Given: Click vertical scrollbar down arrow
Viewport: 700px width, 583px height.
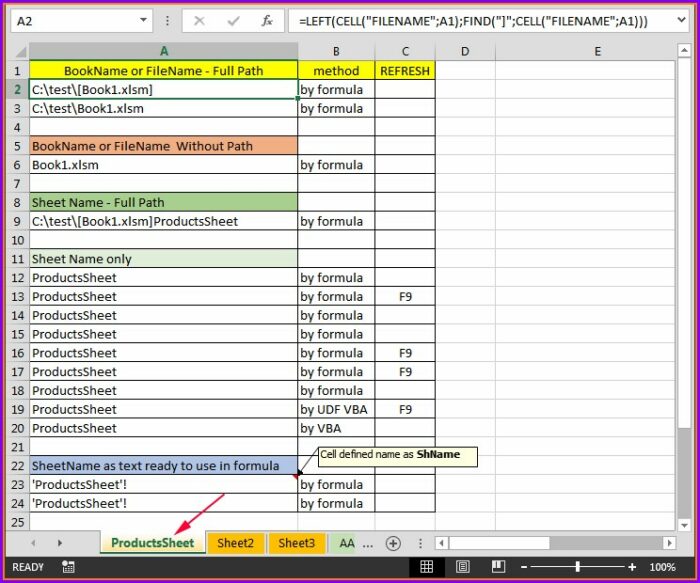Looking at the screenshot, I should pos(684,525).
